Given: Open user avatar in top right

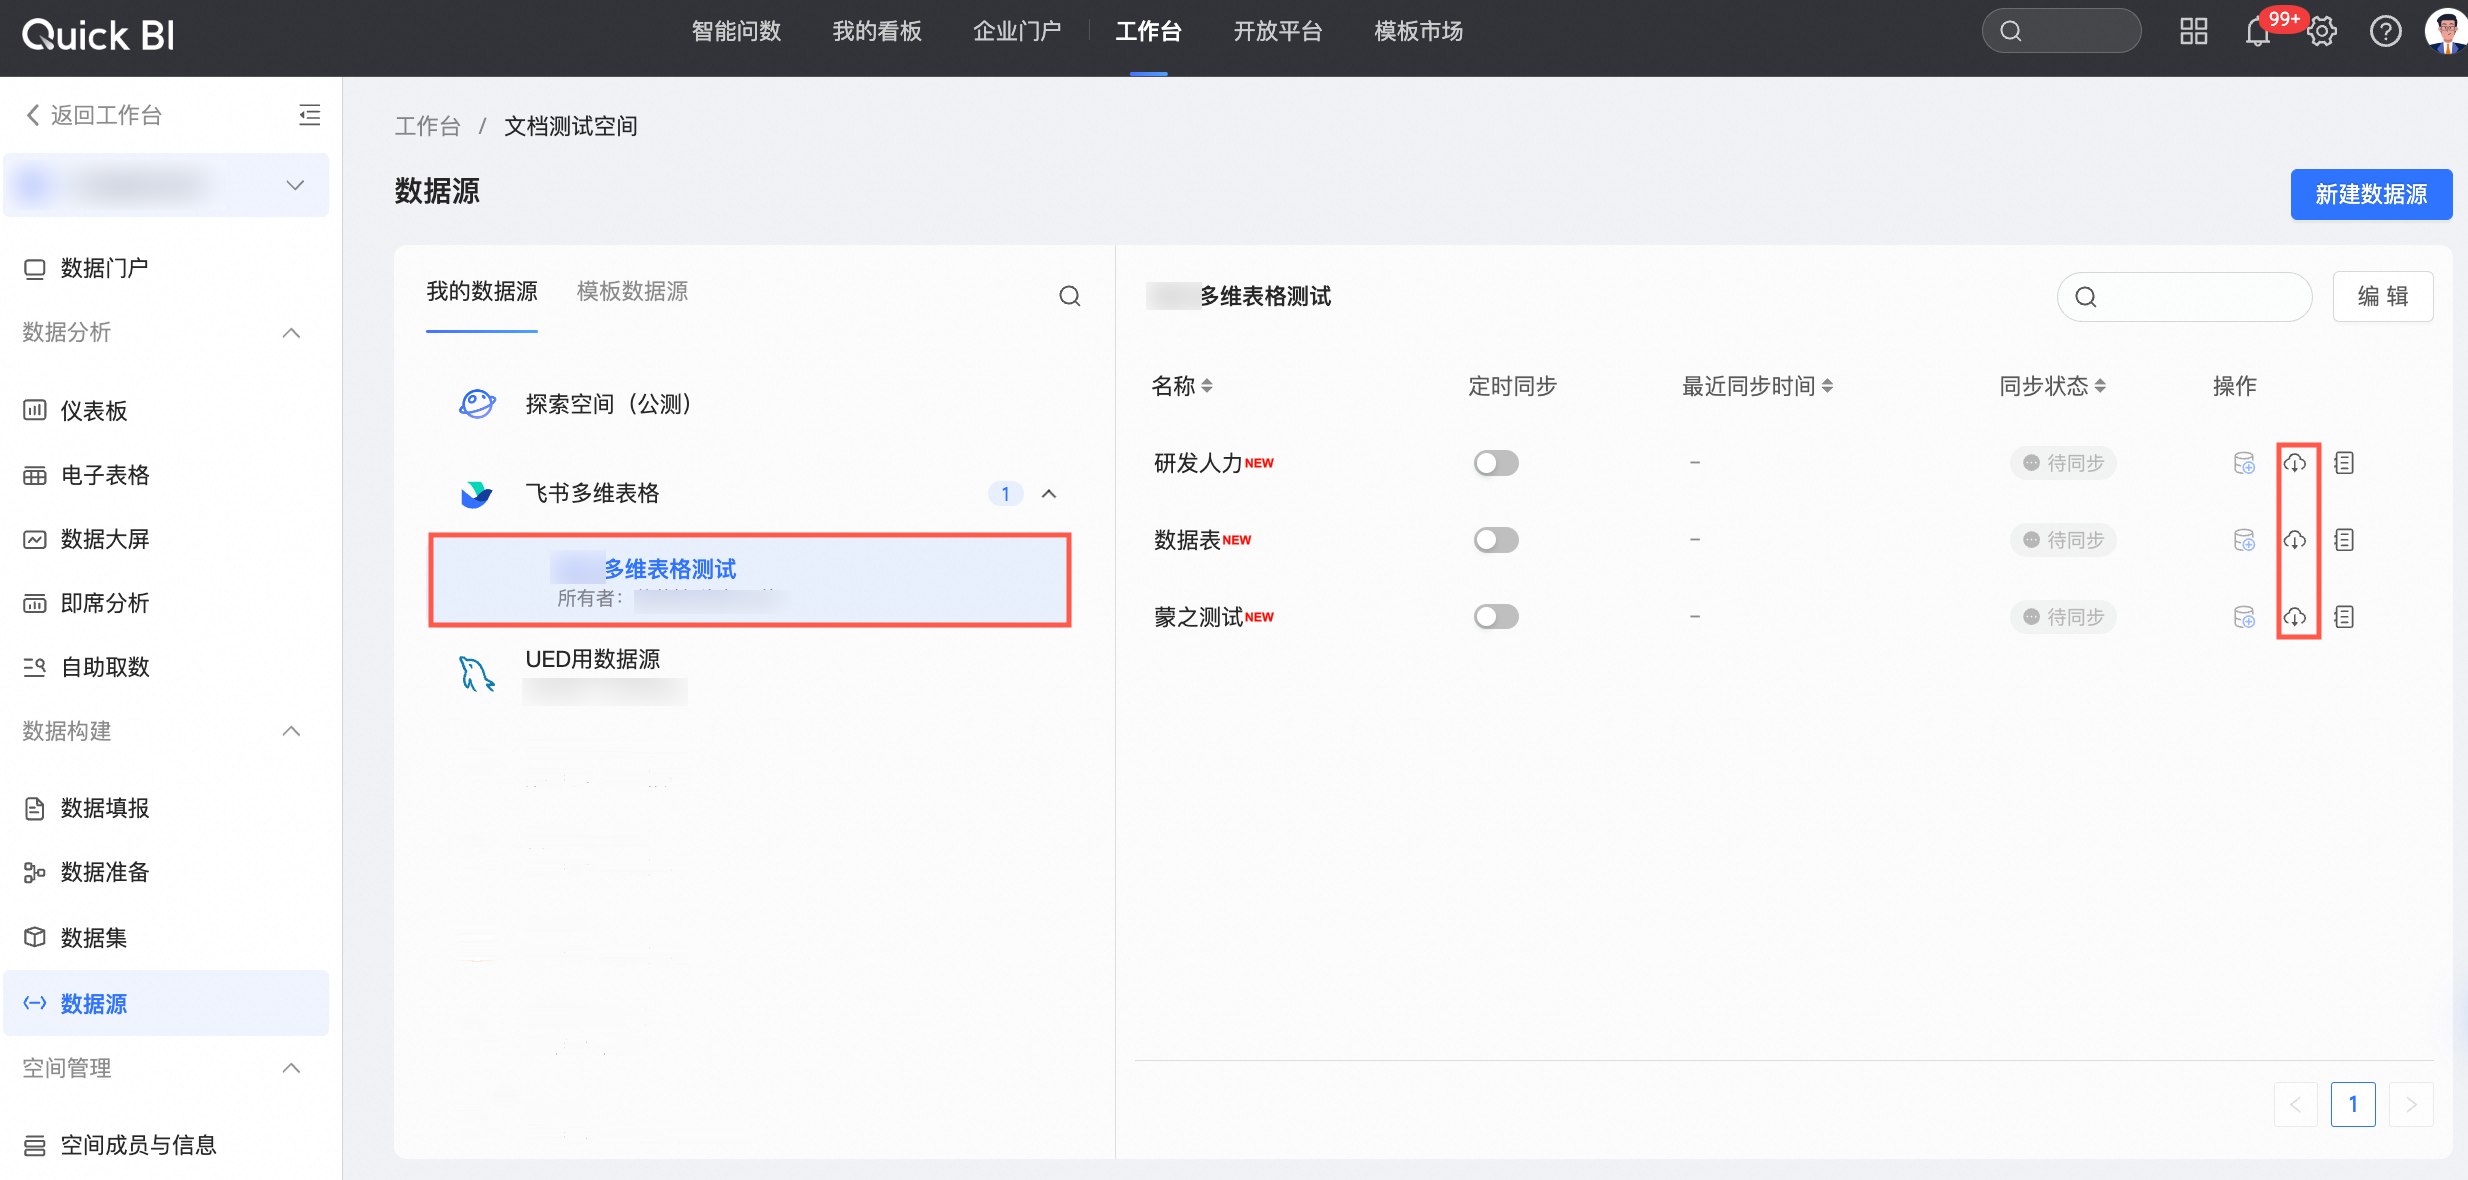Looking at the screenshot, I should (x=2446, y=32).
